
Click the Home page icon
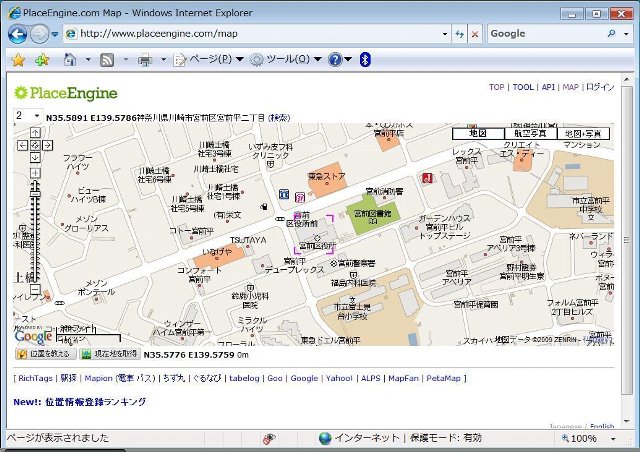click(70, 60)
